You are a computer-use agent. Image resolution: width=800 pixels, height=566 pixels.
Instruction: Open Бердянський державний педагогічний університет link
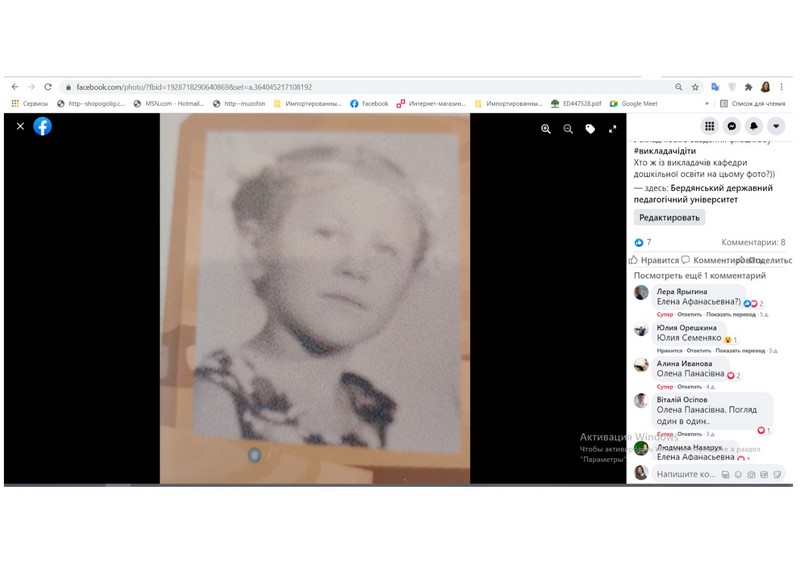click(x=703, y=193)
